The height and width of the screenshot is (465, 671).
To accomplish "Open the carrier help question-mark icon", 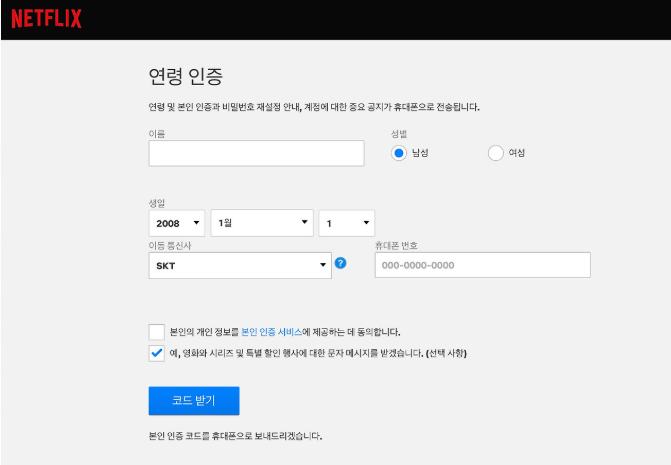I will [340, 263].
